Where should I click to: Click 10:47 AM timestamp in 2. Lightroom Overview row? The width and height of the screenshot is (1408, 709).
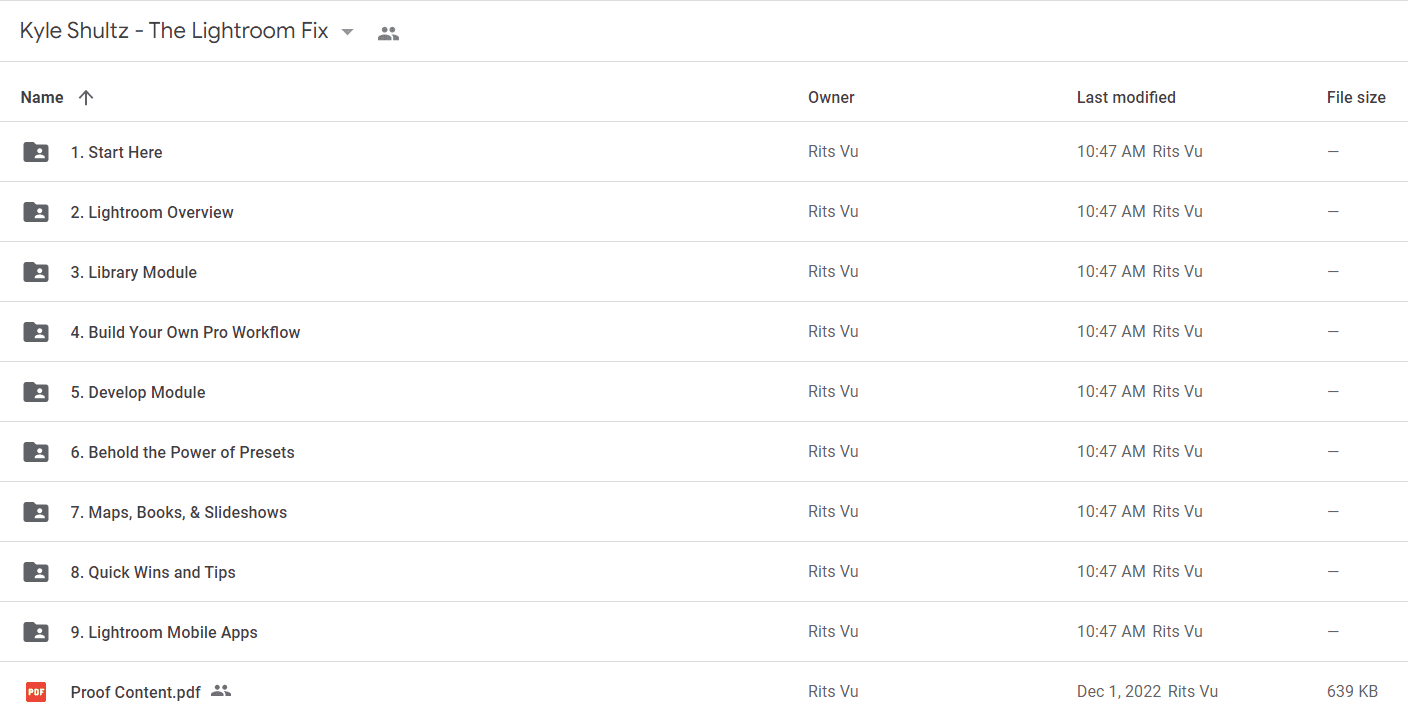1111,212
